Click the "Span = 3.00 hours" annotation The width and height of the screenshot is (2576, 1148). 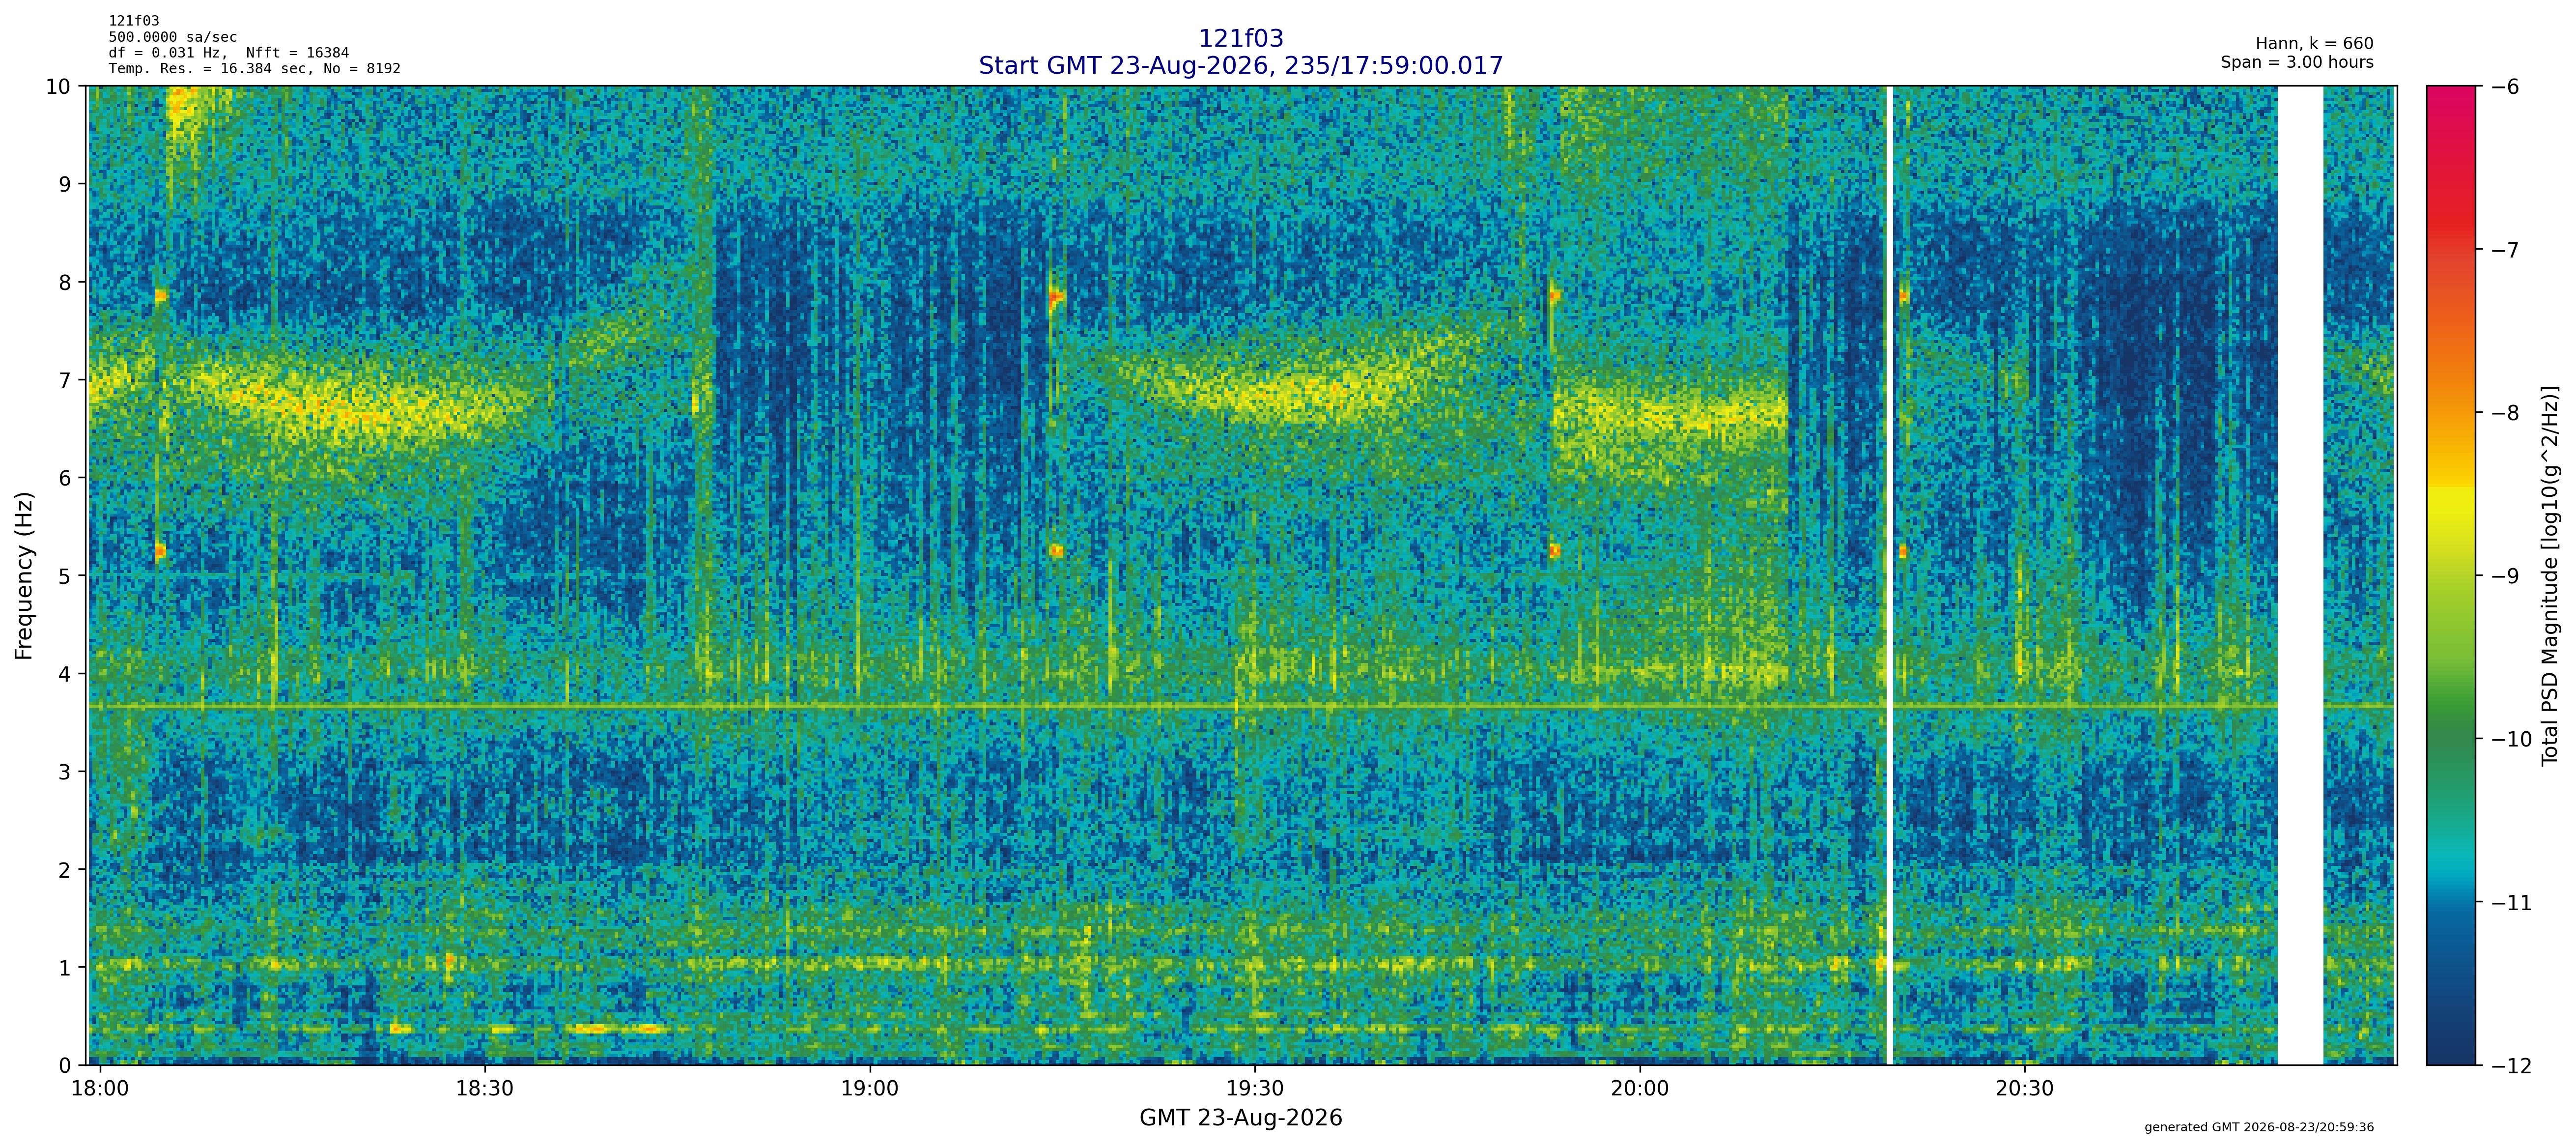(2297, 62)
